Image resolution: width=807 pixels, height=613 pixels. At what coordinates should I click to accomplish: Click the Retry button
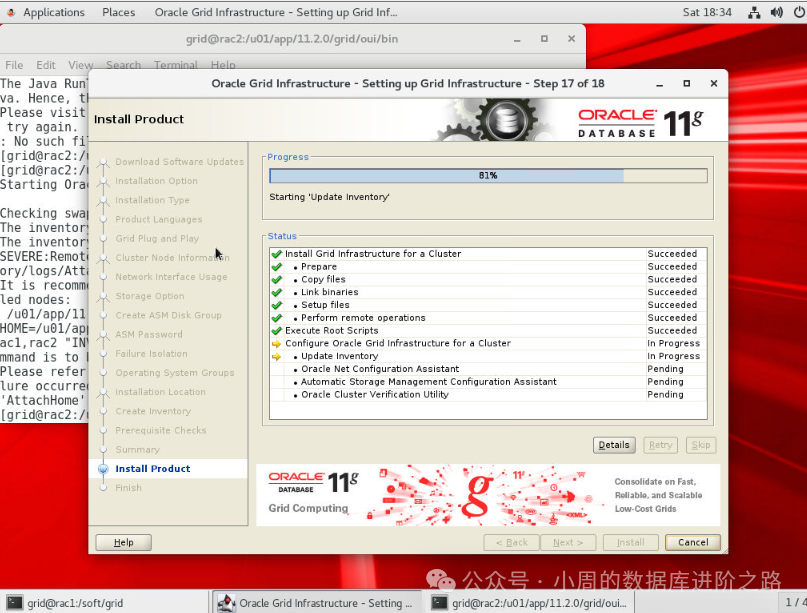coord(660,445)
